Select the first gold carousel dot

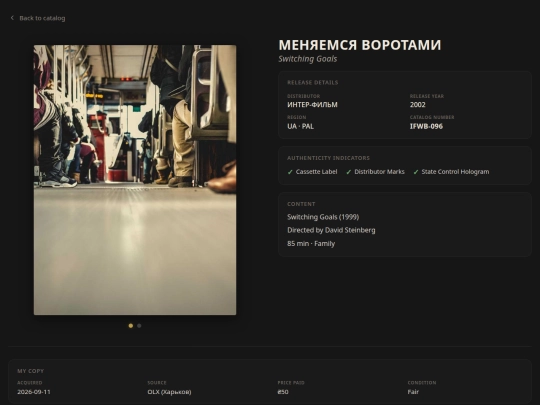(x=131, y=325)
